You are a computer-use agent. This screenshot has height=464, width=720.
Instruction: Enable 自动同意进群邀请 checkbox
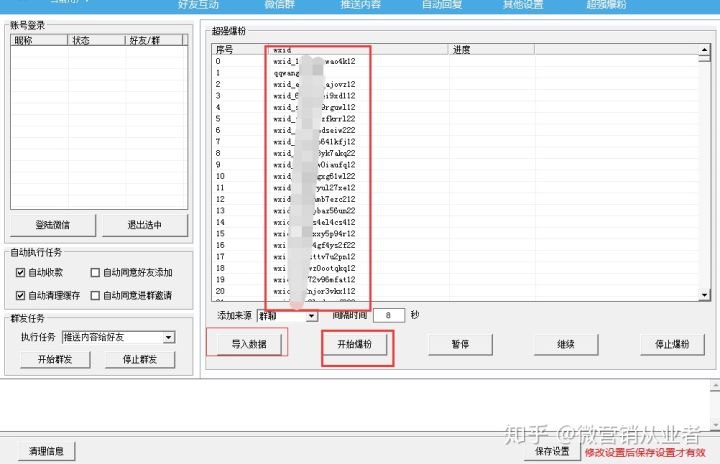coord(95,295)
